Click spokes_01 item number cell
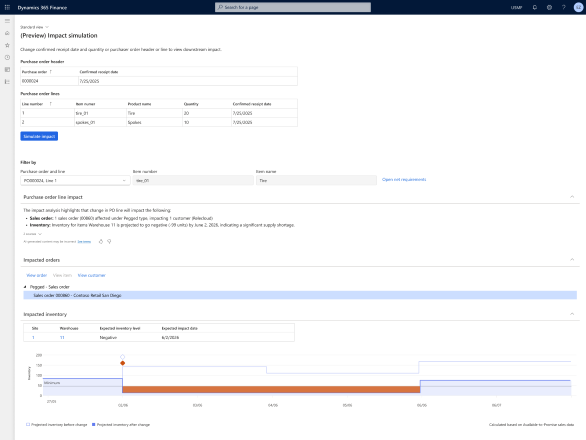The image size is (586, 440). [101, 122]
